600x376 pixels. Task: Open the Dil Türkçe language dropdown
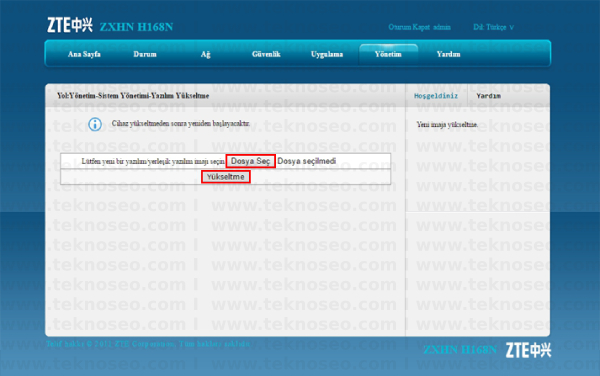click(493, 27)
